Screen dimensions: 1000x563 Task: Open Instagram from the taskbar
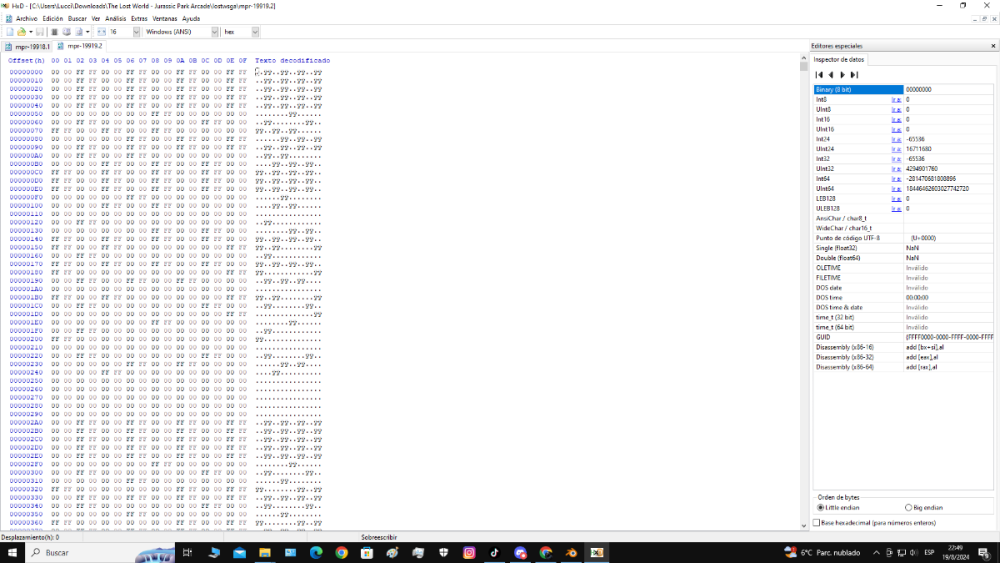point(469,553)
